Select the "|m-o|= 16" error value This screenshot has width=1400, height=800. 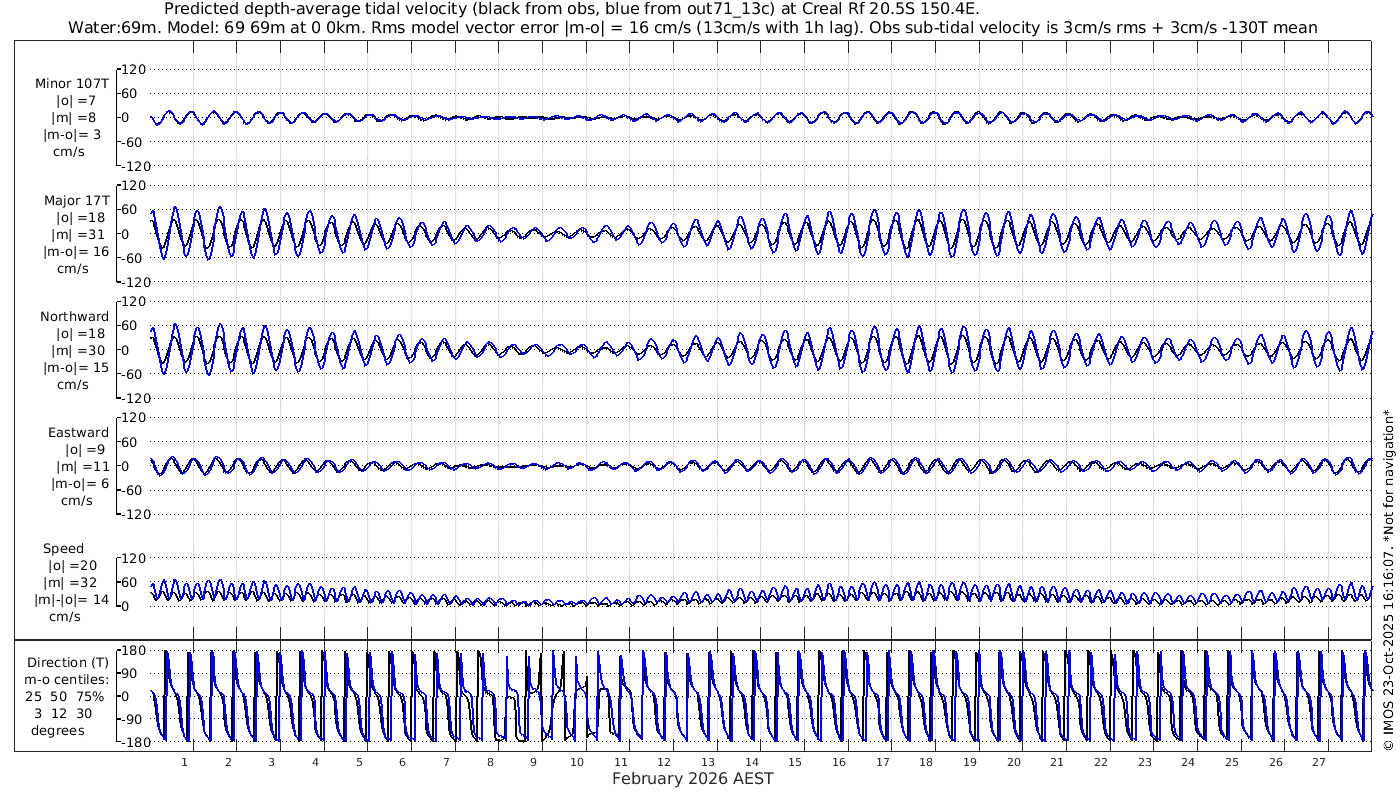pos(76,251)
